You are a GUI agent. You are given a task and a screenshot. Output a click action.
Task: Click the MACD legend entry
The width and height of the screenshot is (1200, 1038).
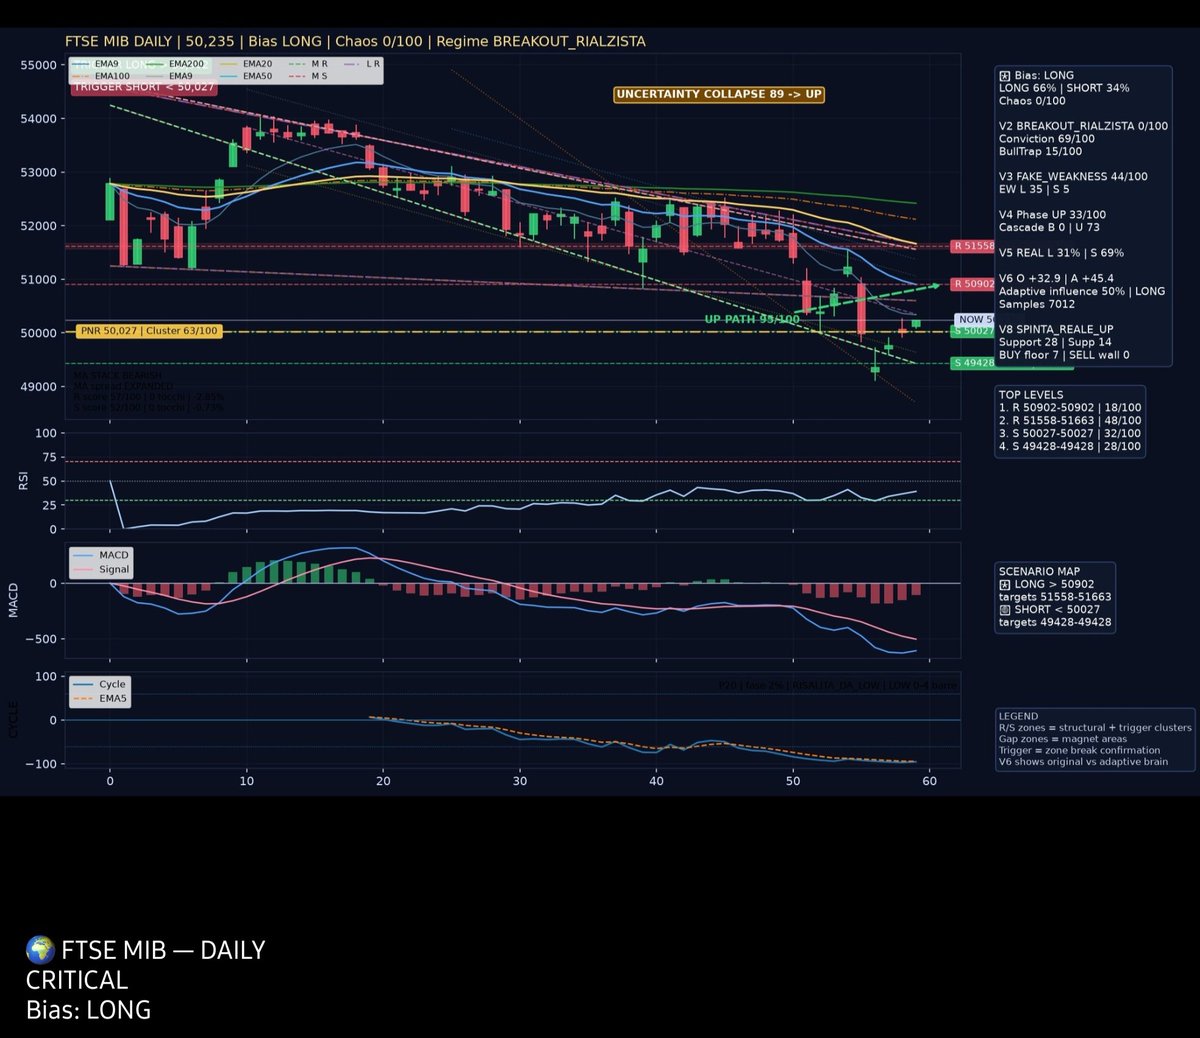[x=101, y=555]
